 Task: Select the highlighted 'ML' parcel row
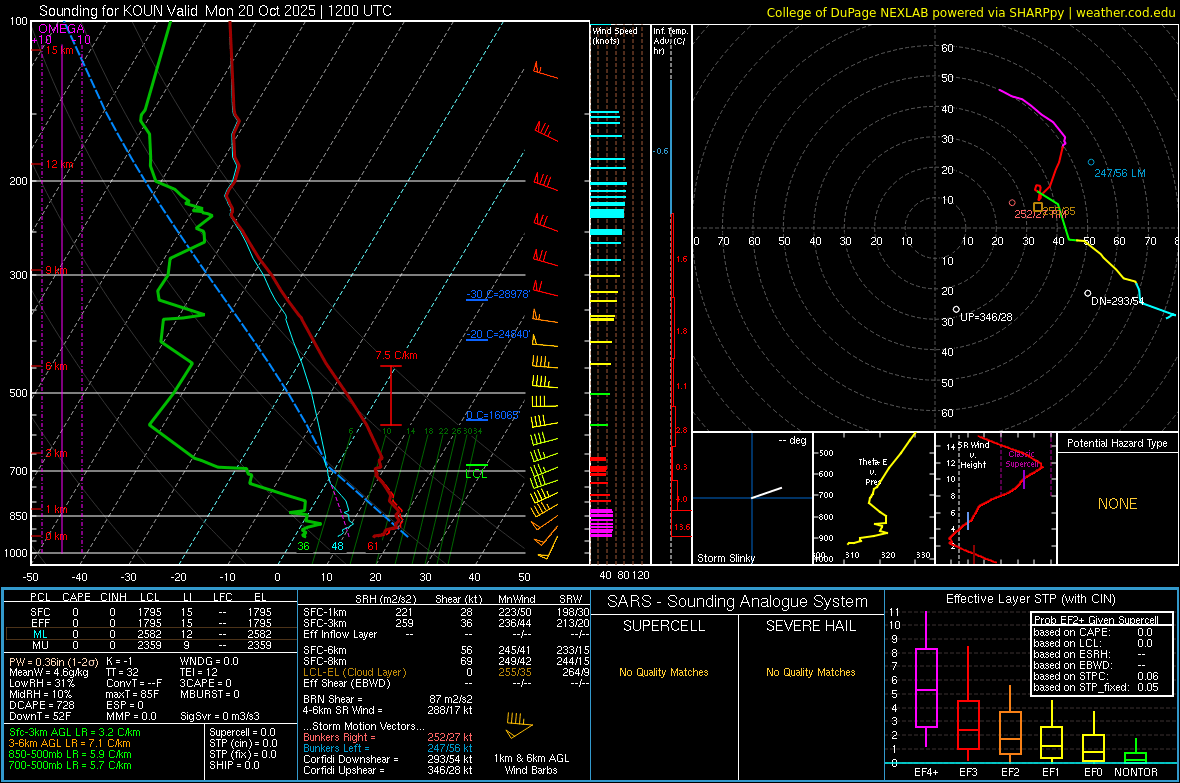[x=151, y=634]
